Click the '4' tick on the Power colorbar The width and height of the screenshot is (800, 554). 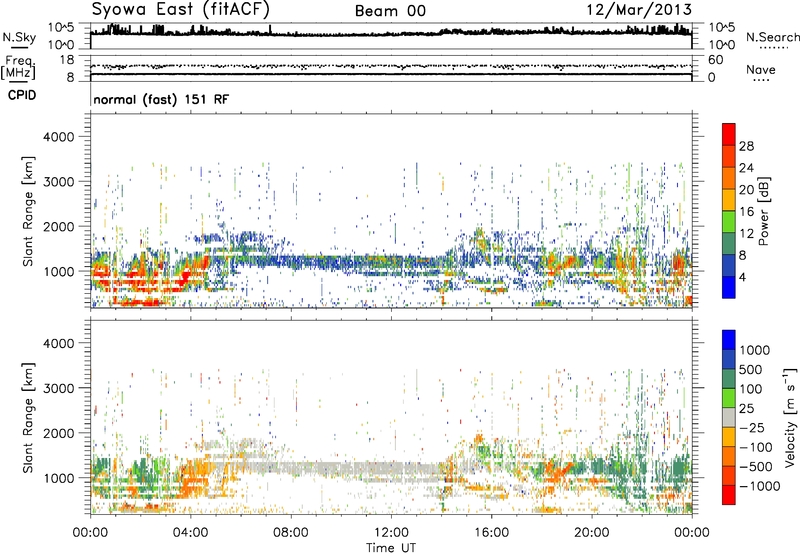[x=742, y=277]
